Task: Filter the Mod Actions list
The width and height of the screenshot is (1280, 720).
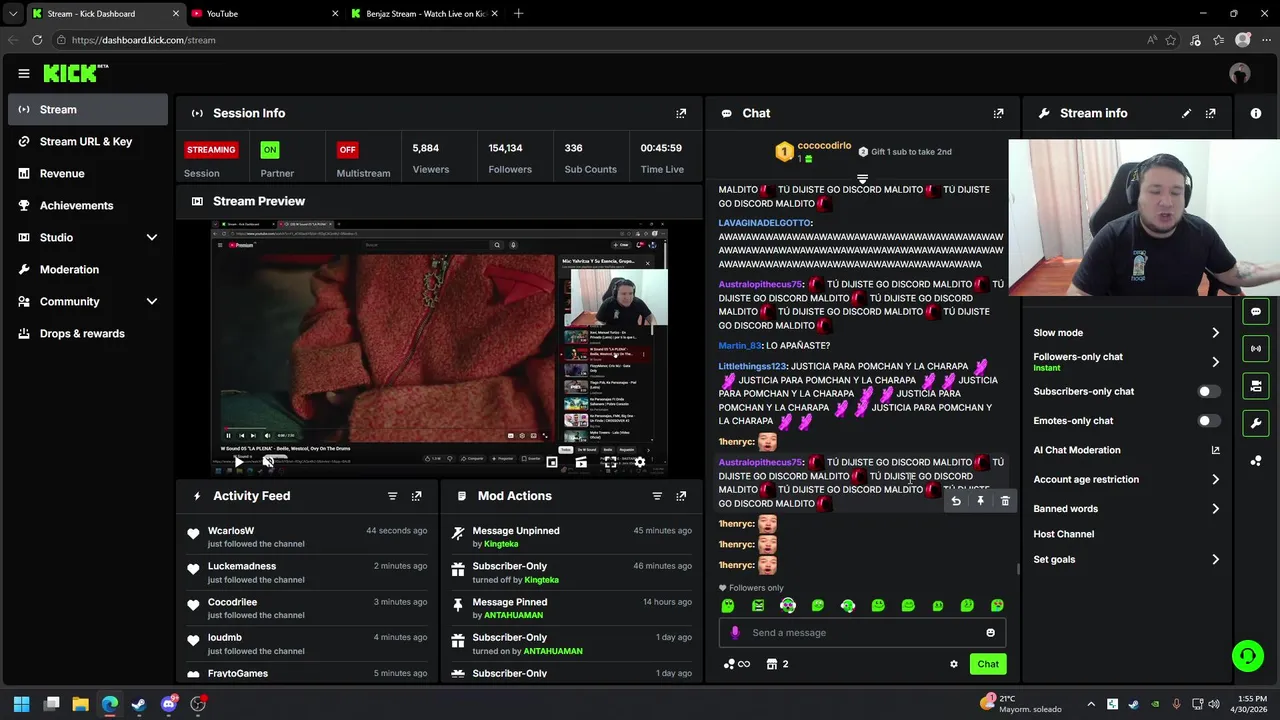Action: (657, 496)
